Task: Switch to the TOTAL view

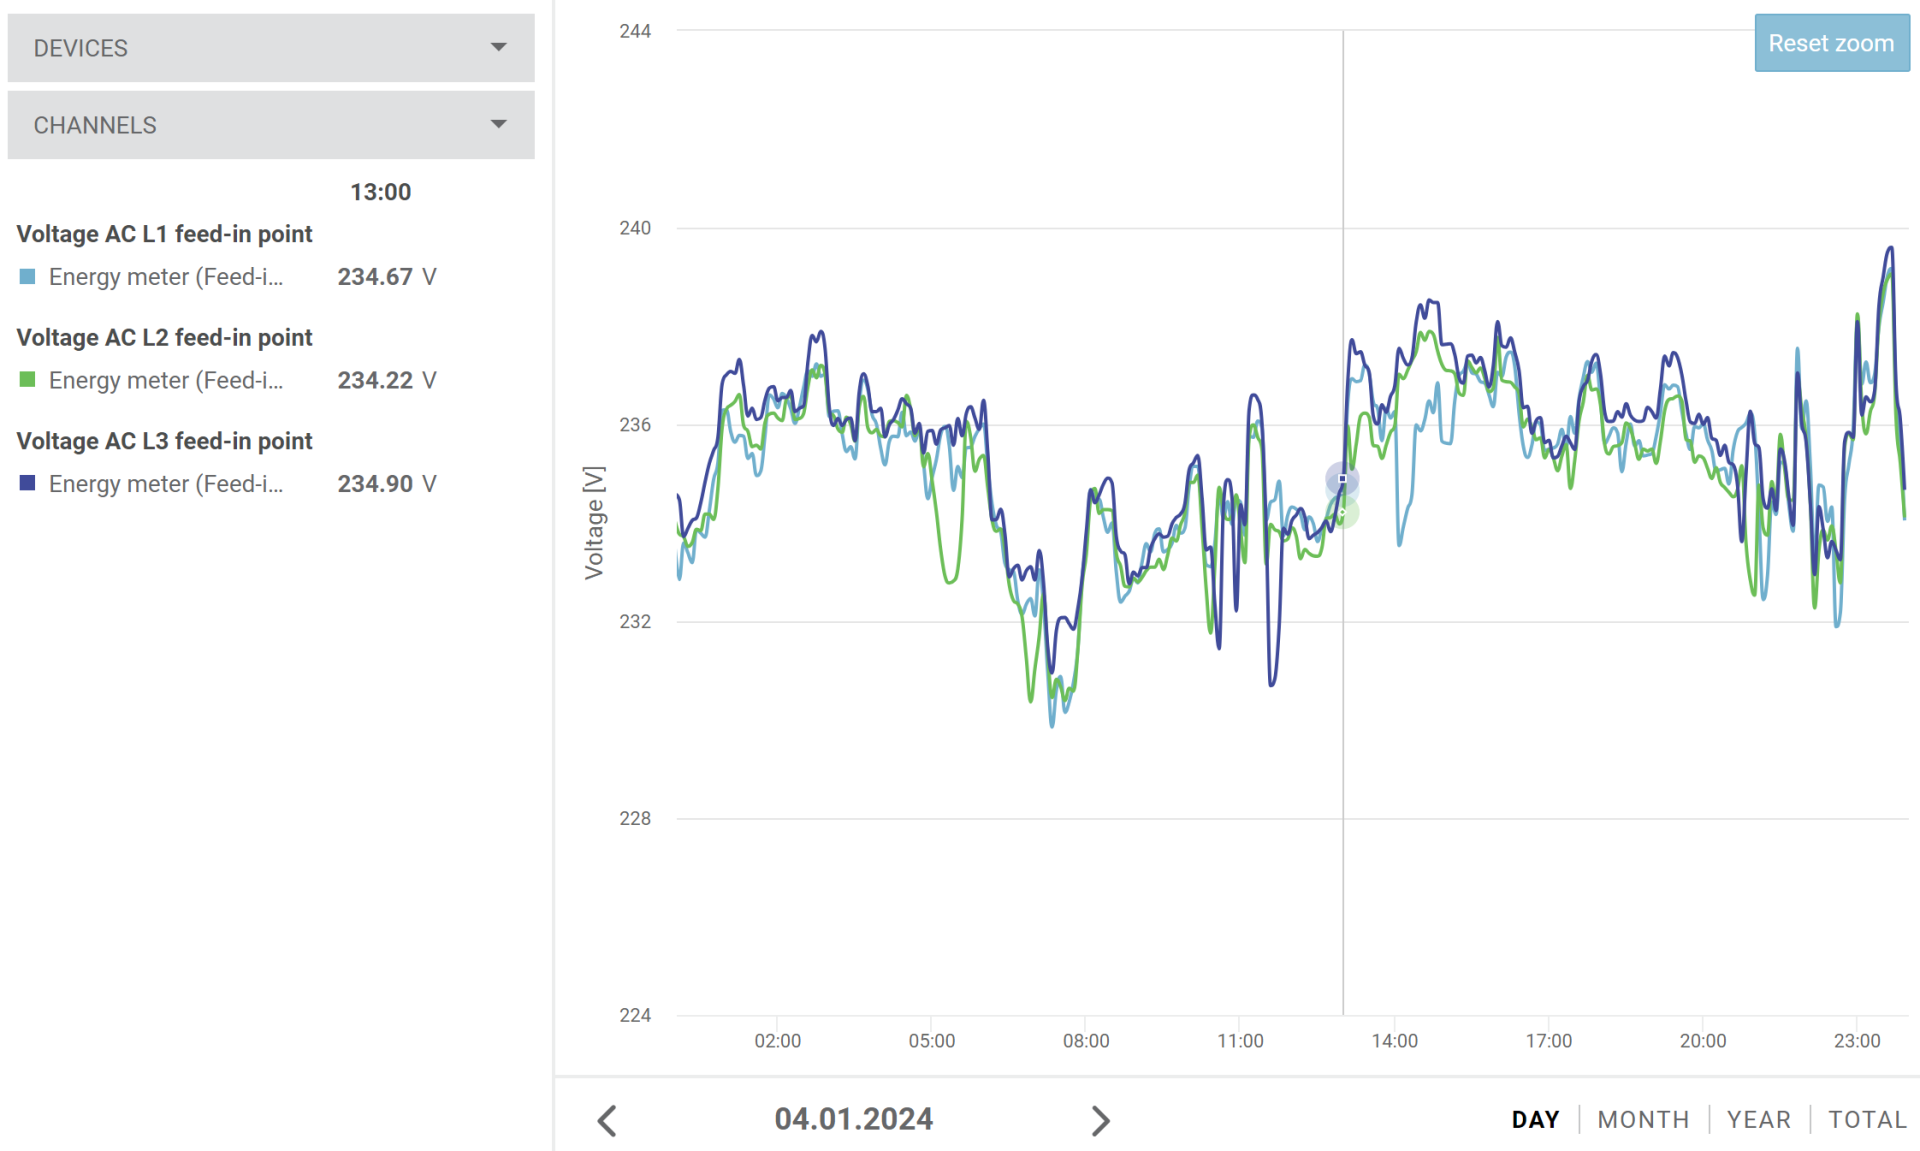Action: 1866,1119
